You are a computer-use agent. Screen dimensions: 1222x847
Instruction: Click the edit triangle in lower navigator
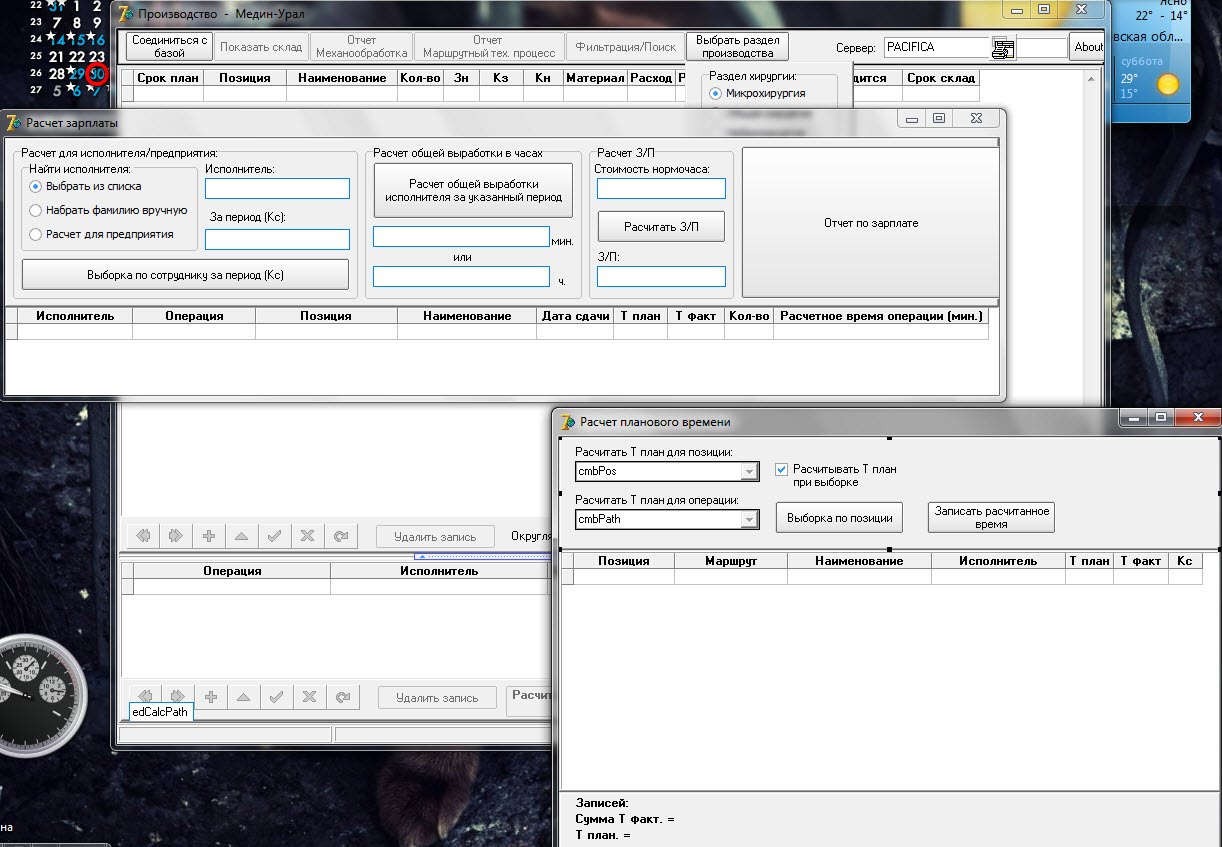point(242,697)
